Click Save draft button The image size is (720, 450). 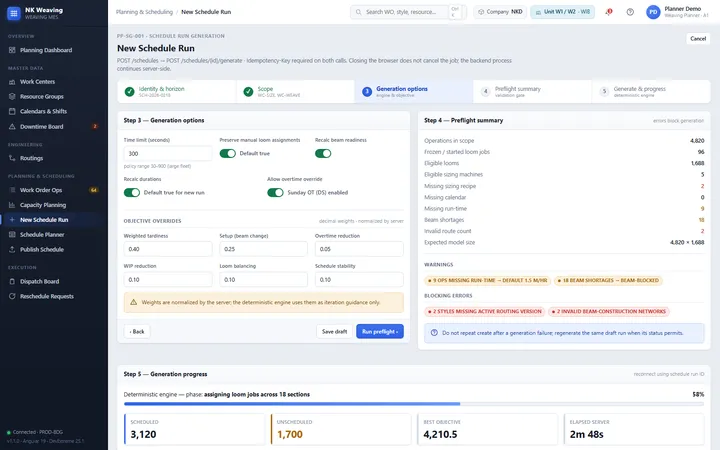334,332
